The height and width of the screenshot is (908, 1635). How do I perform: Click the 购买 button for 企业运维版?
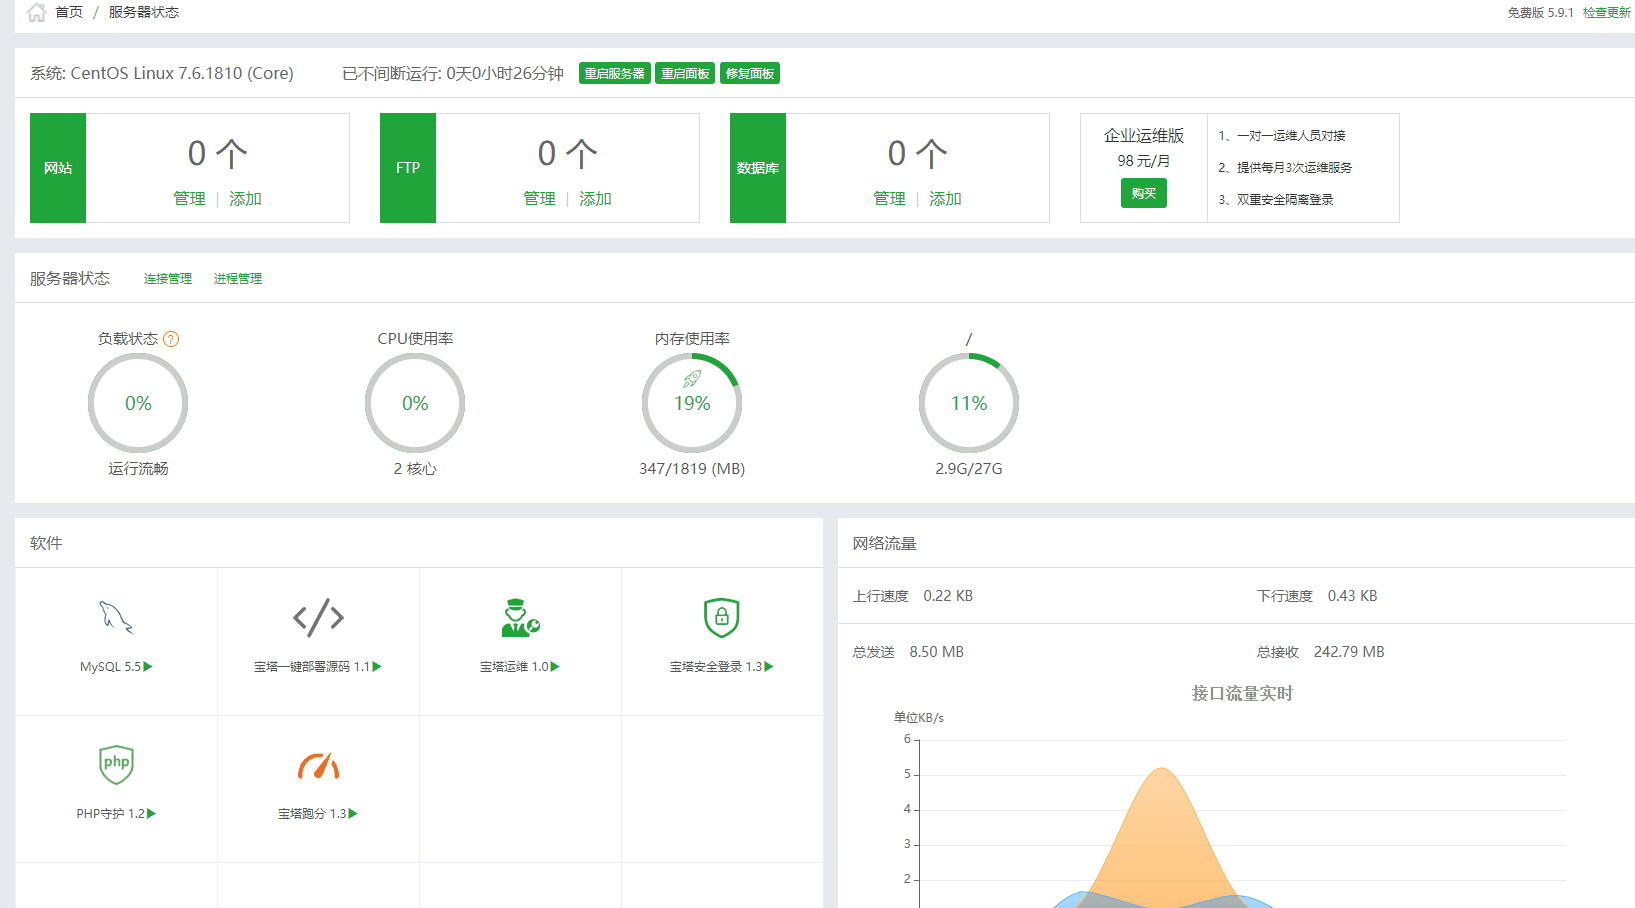point(1143,193)
